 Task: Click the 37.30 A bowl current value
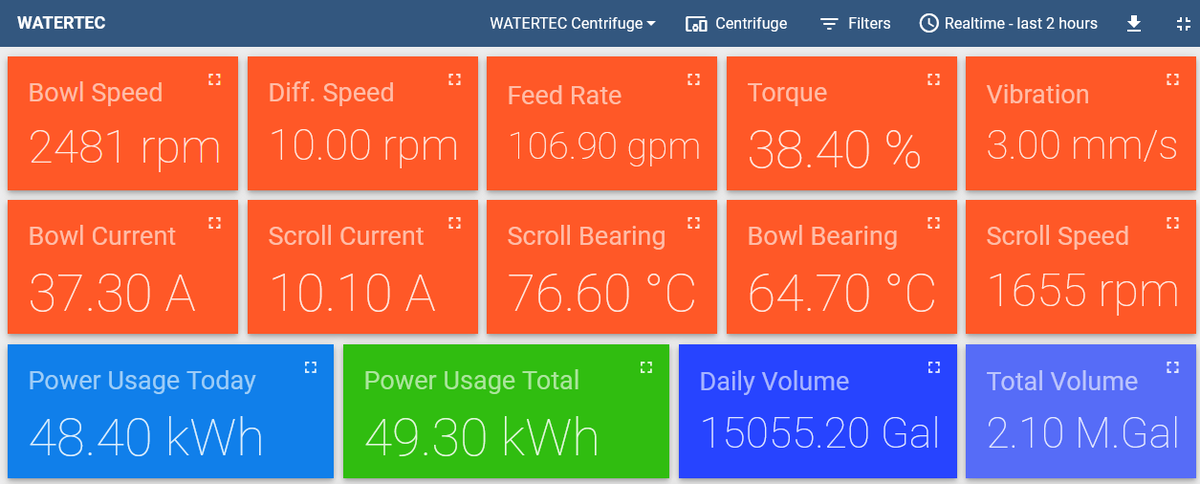pos(112,293)
